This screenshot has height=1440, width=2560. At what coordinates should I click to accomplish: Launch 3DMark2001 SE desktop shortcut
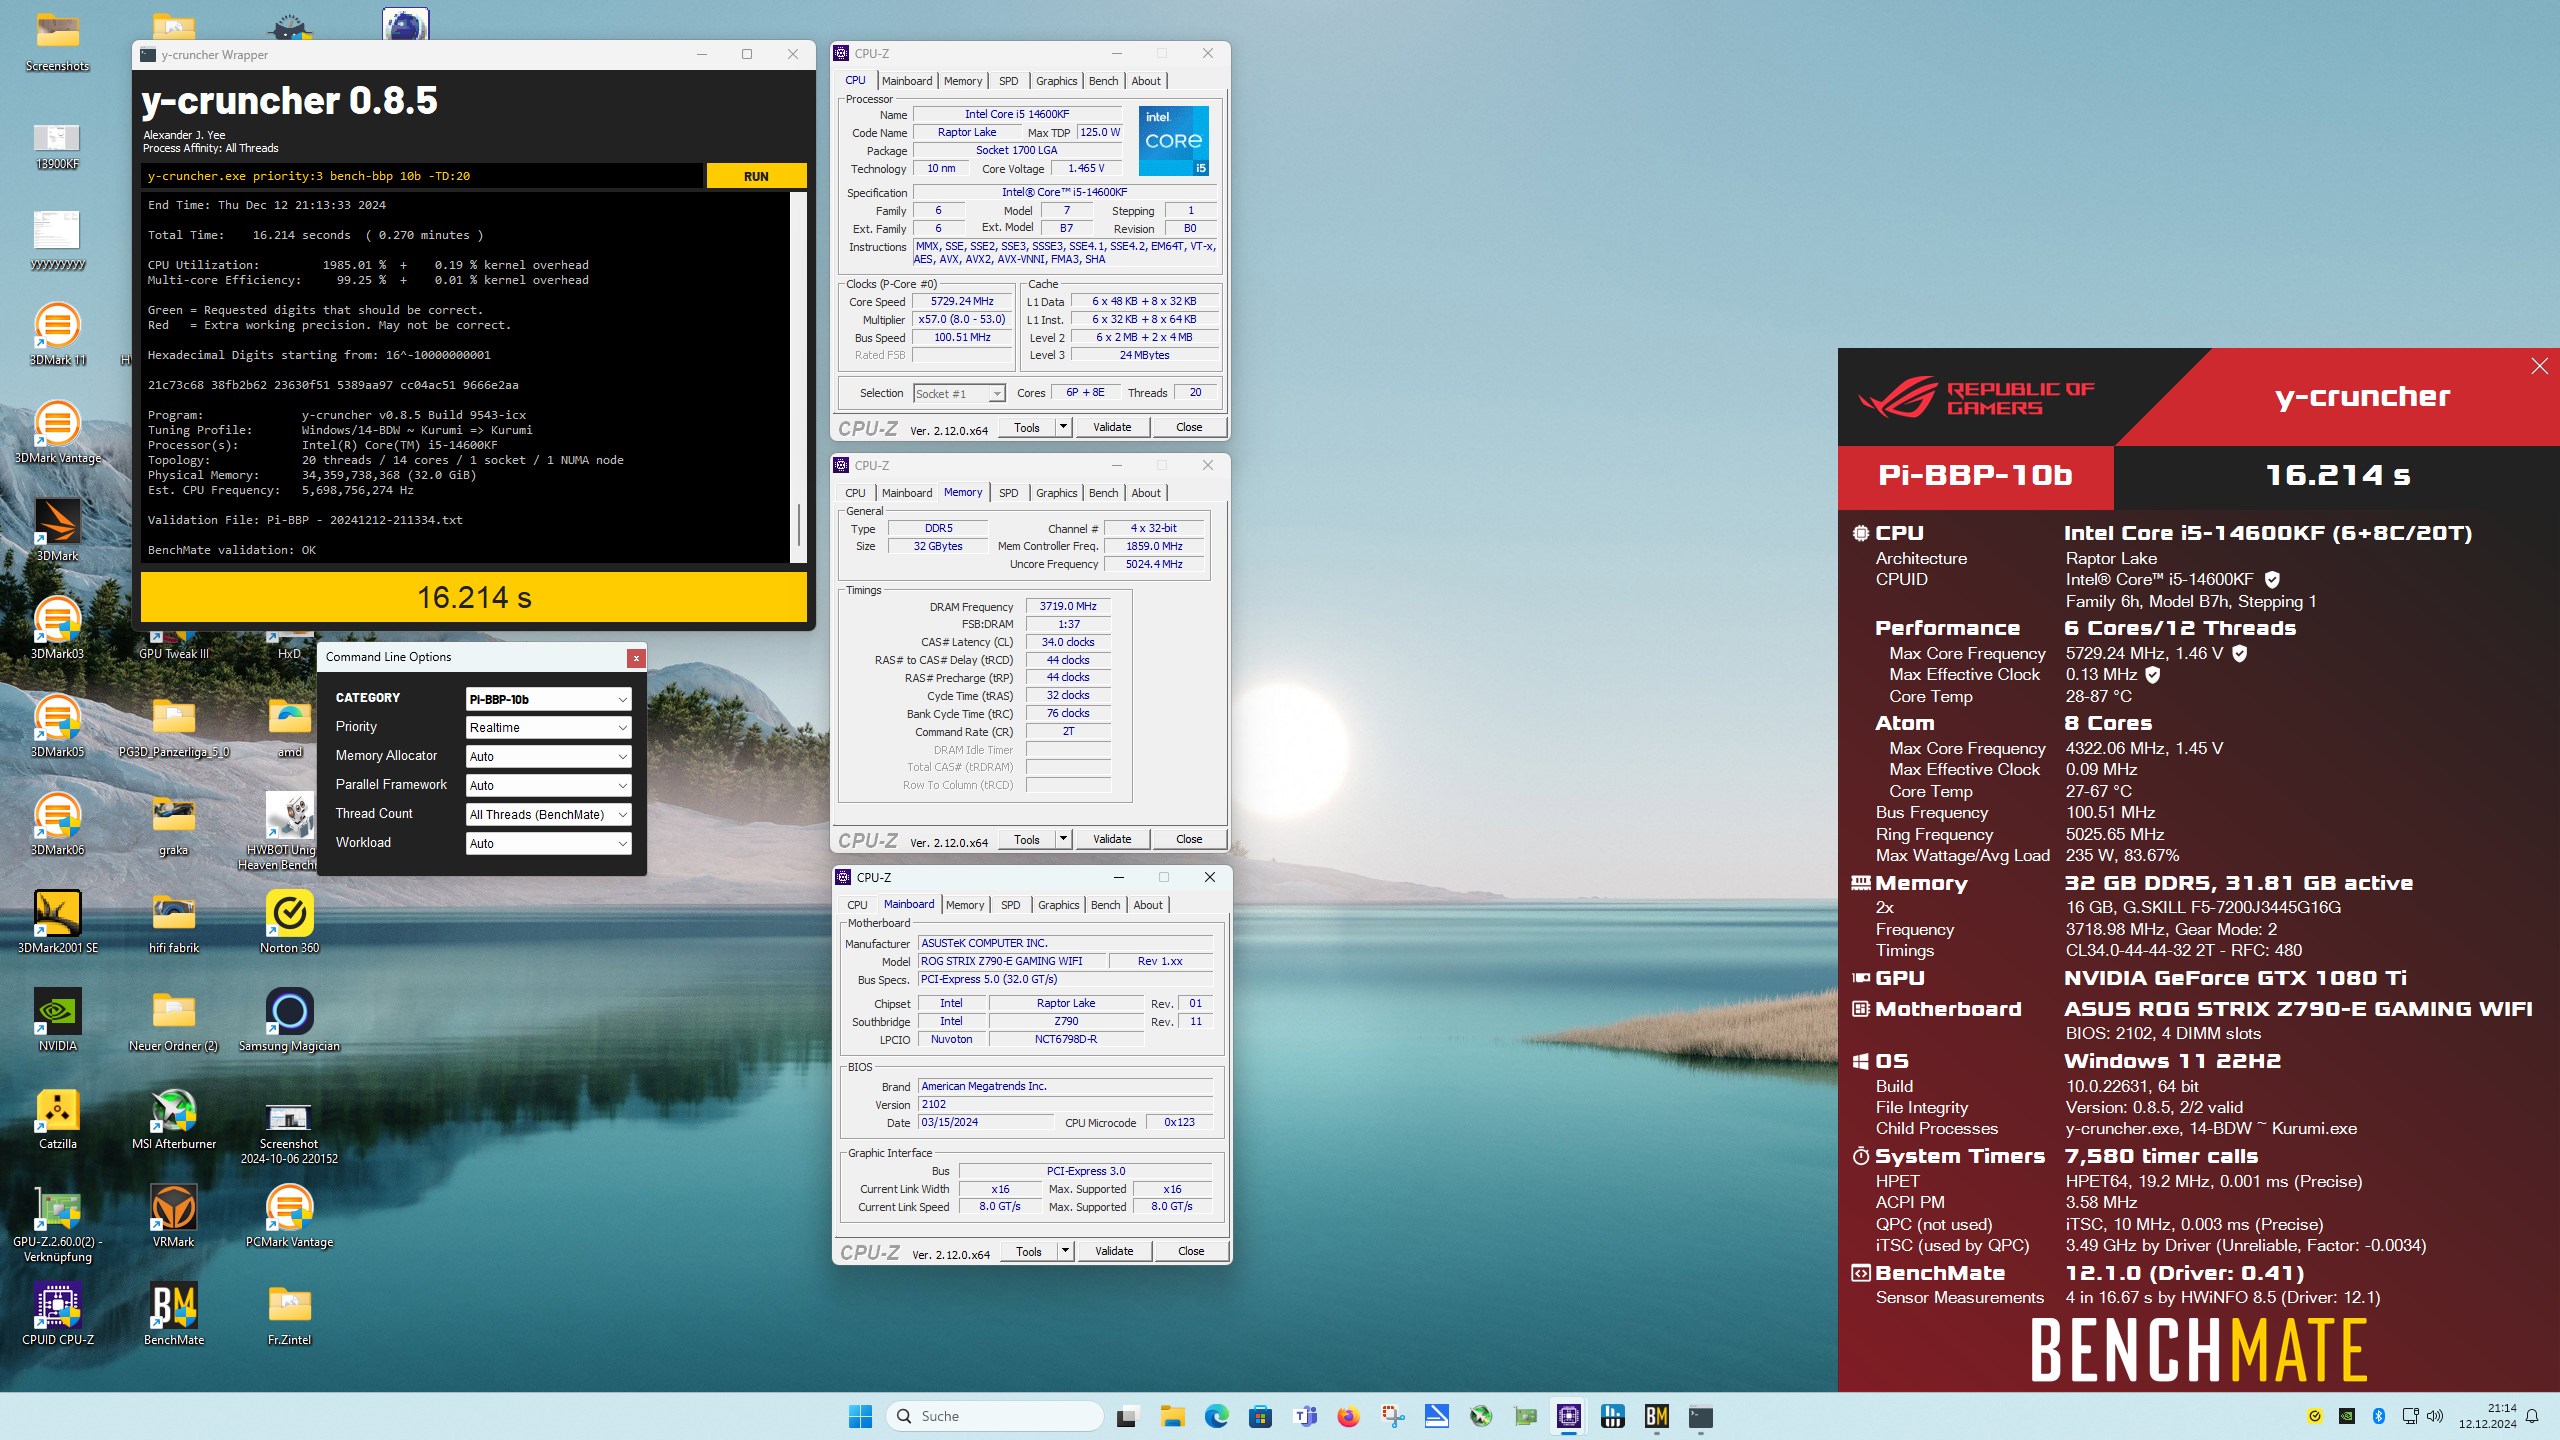[x=58, y=922]
